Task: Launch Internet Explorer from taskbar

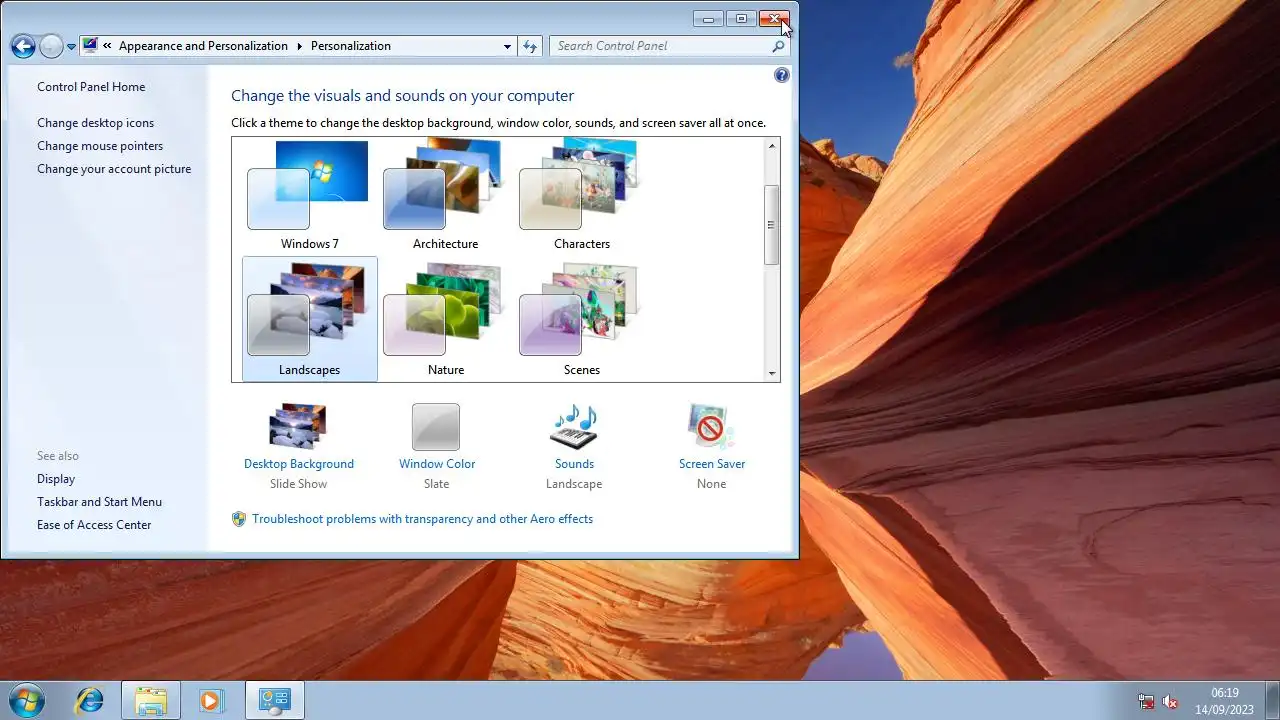Action: click(x=89, y=700)
